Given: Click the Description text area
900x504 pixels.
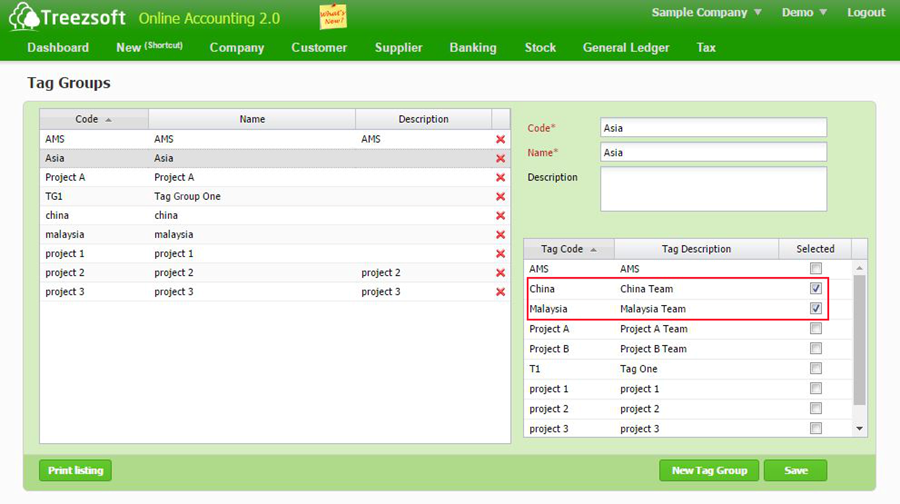Looking at the screenshot, I should point(713,189).
